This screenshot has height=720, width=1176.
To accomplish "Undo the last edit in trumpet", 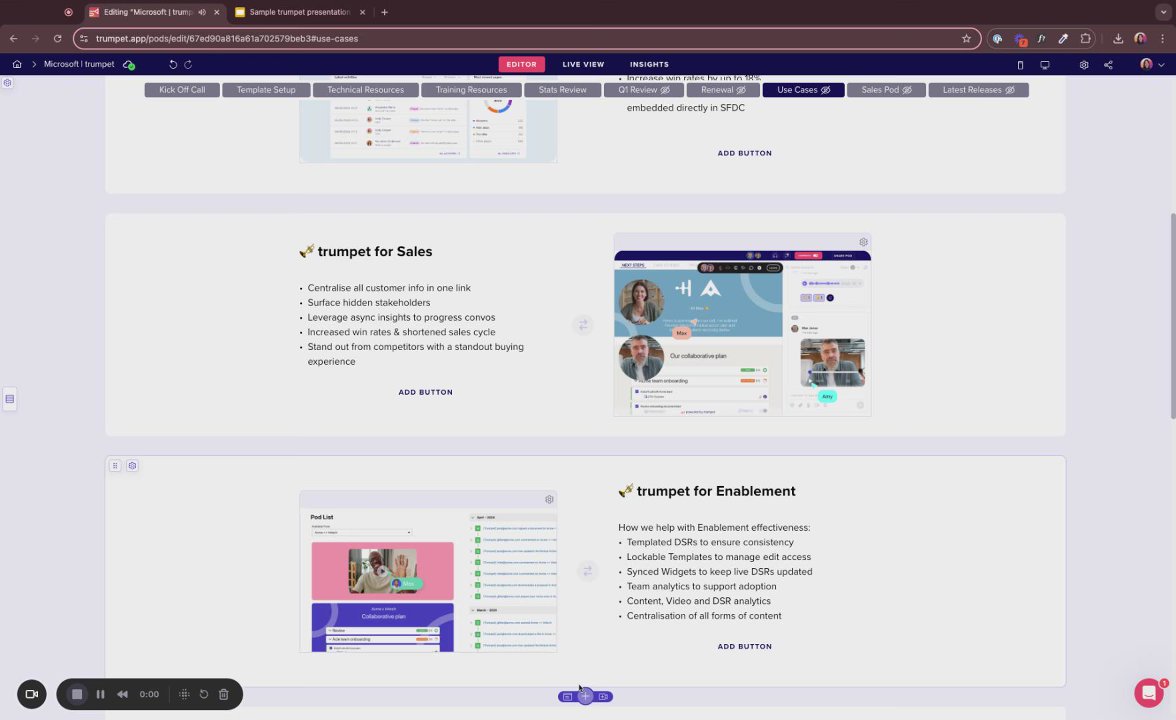I will [x=172, y=64].
